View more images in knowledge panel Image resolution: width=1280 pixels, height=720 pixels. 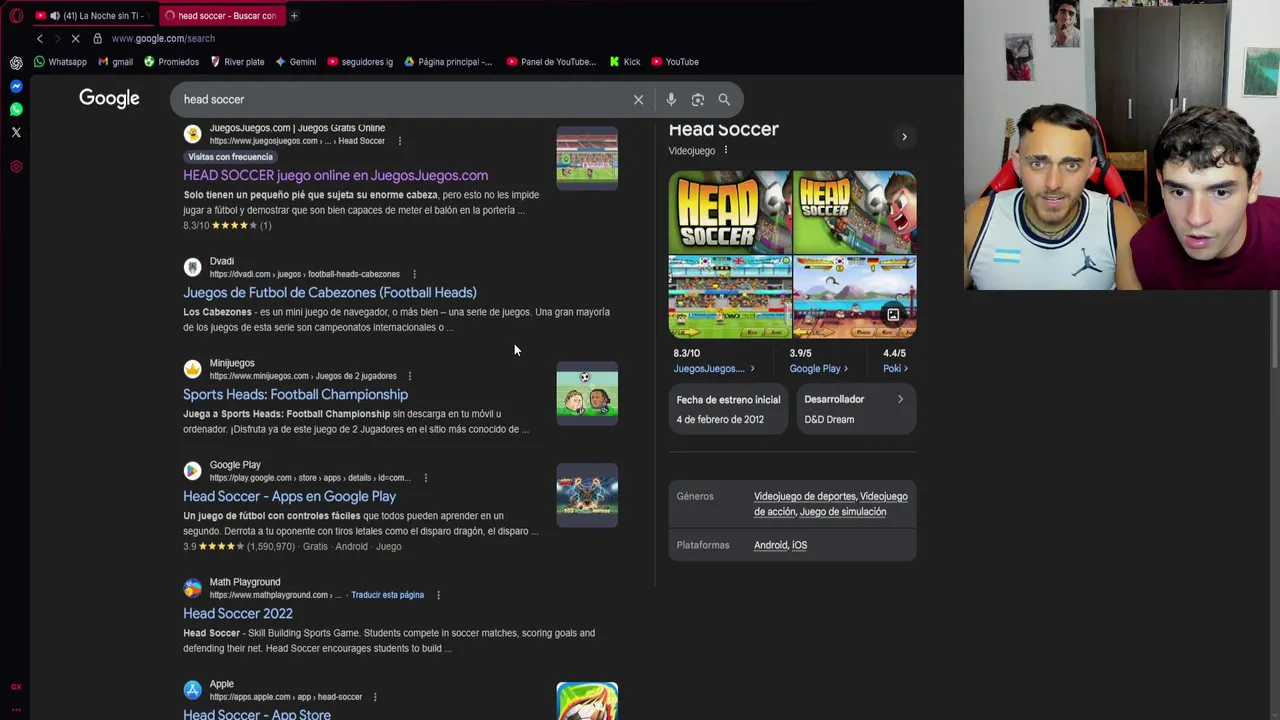coord(893,315)
